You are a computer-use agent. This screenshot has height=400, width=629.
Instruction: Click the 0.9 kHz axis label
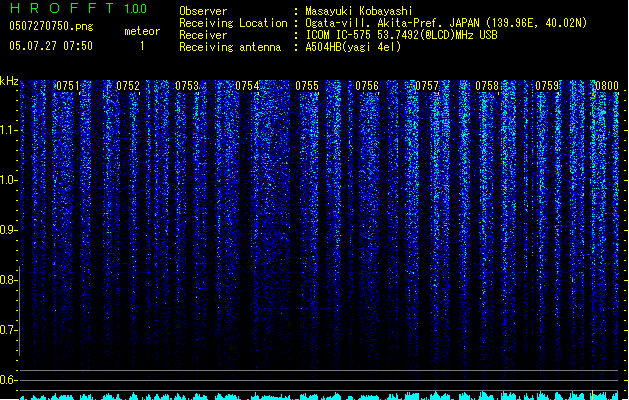click(8, 230)
